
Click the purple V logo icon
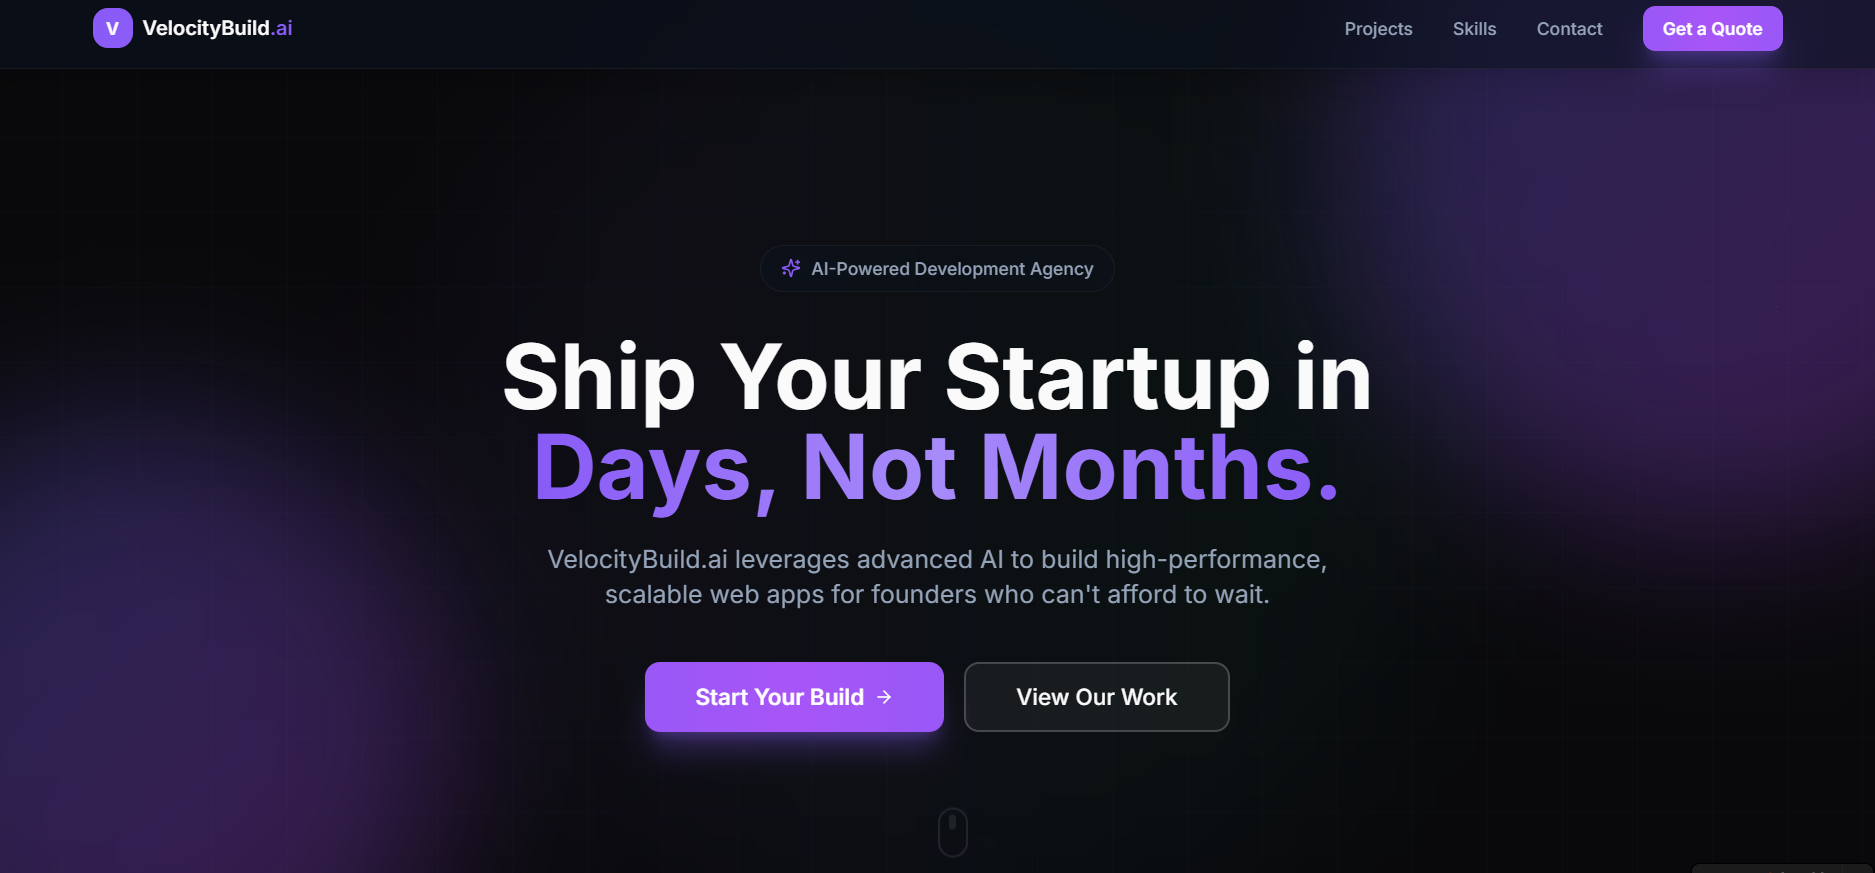(x=113, y=28)
